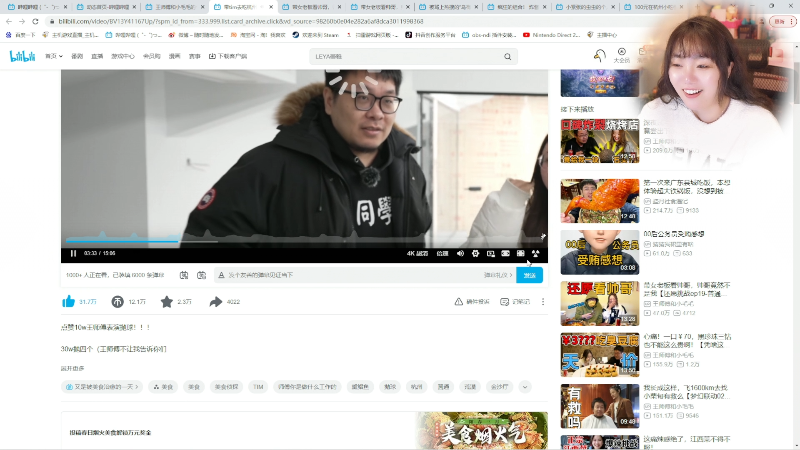Image resolution: width=800 pixels, height=450 pixels.
Task: Enter fullscreen via the last player icon
Action: point(535,254)
